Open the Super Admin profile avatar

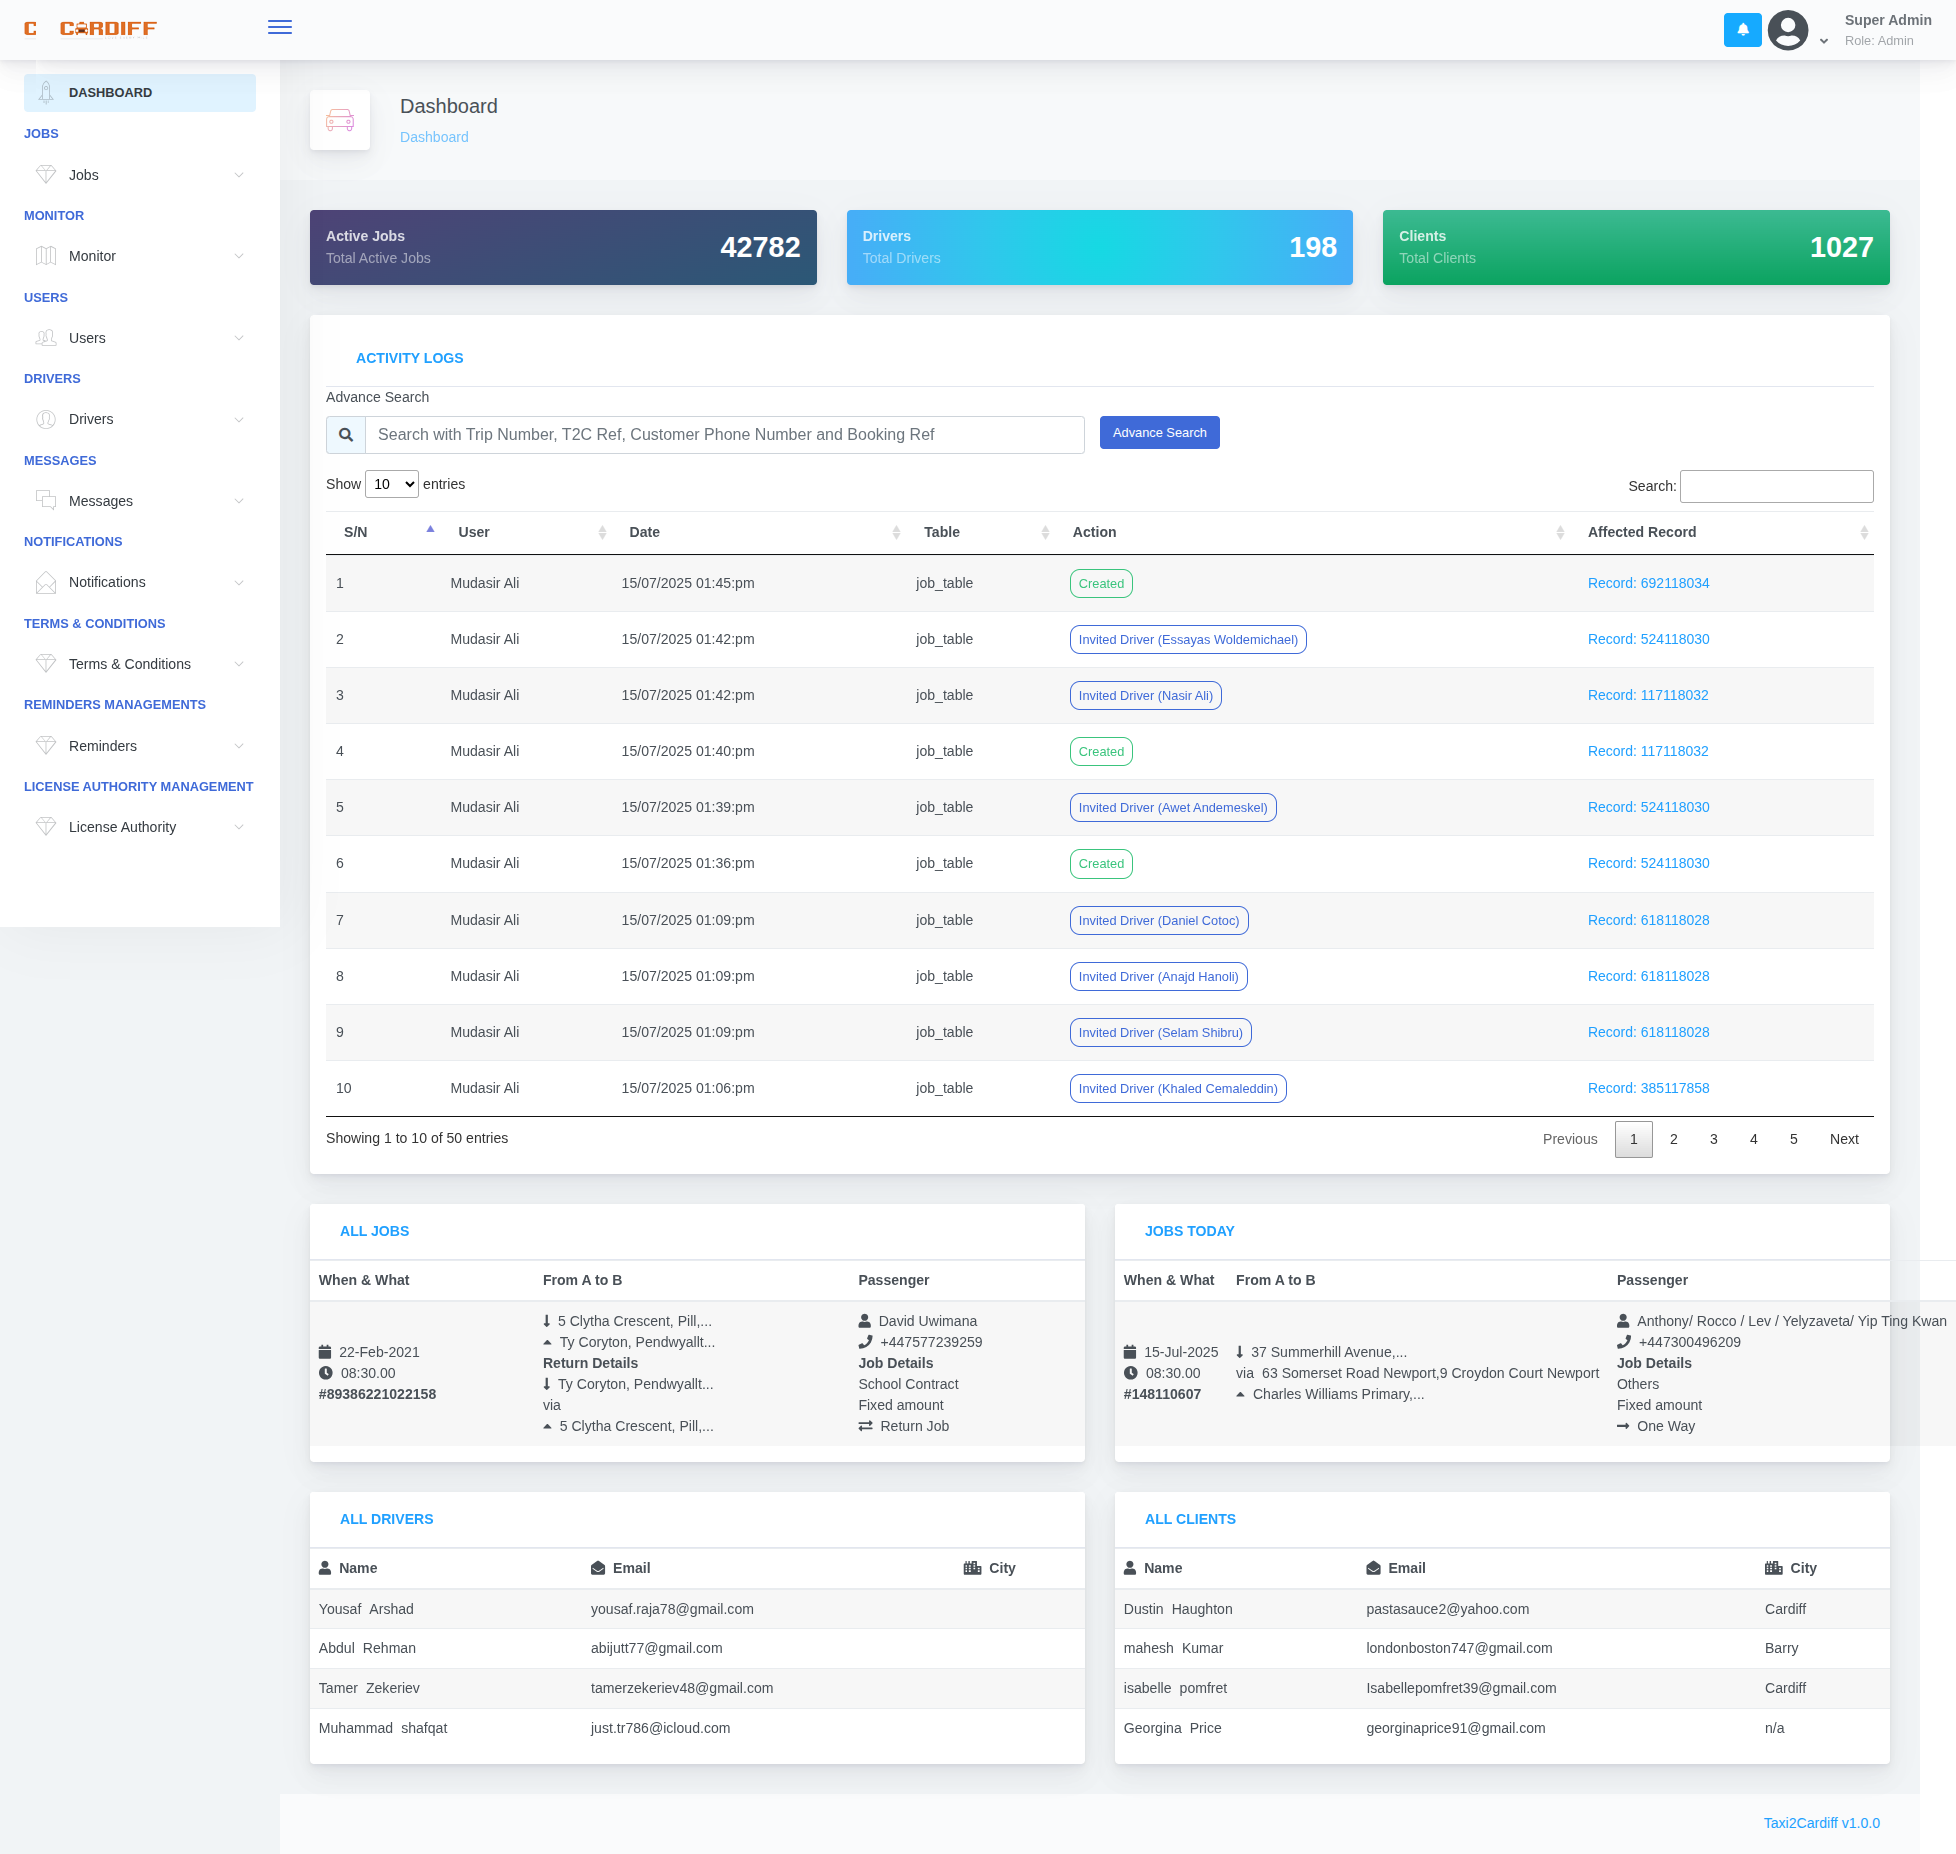pyautogui.click(x=1788, y=30)
